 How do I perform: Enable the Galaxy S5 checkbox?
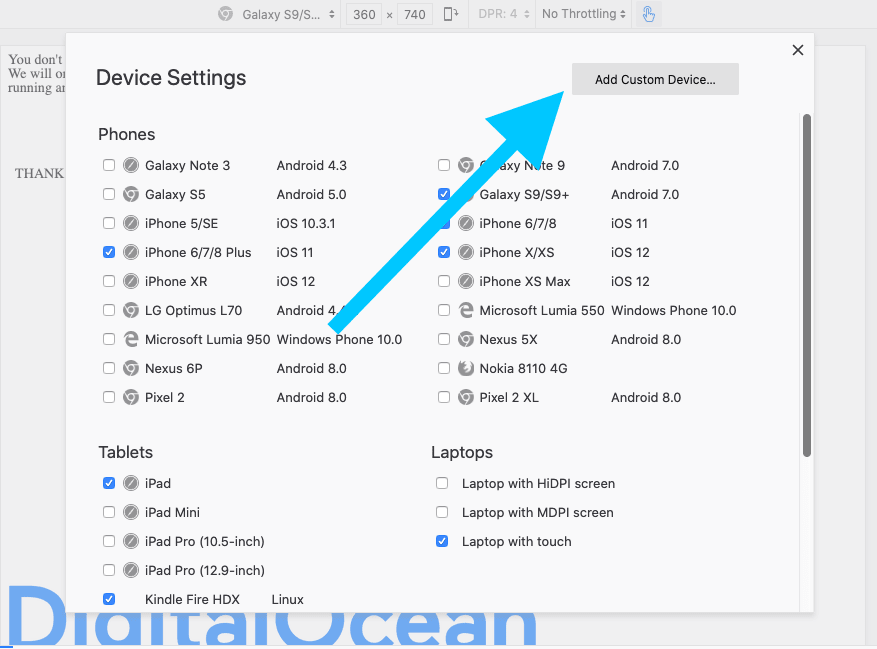109,194
